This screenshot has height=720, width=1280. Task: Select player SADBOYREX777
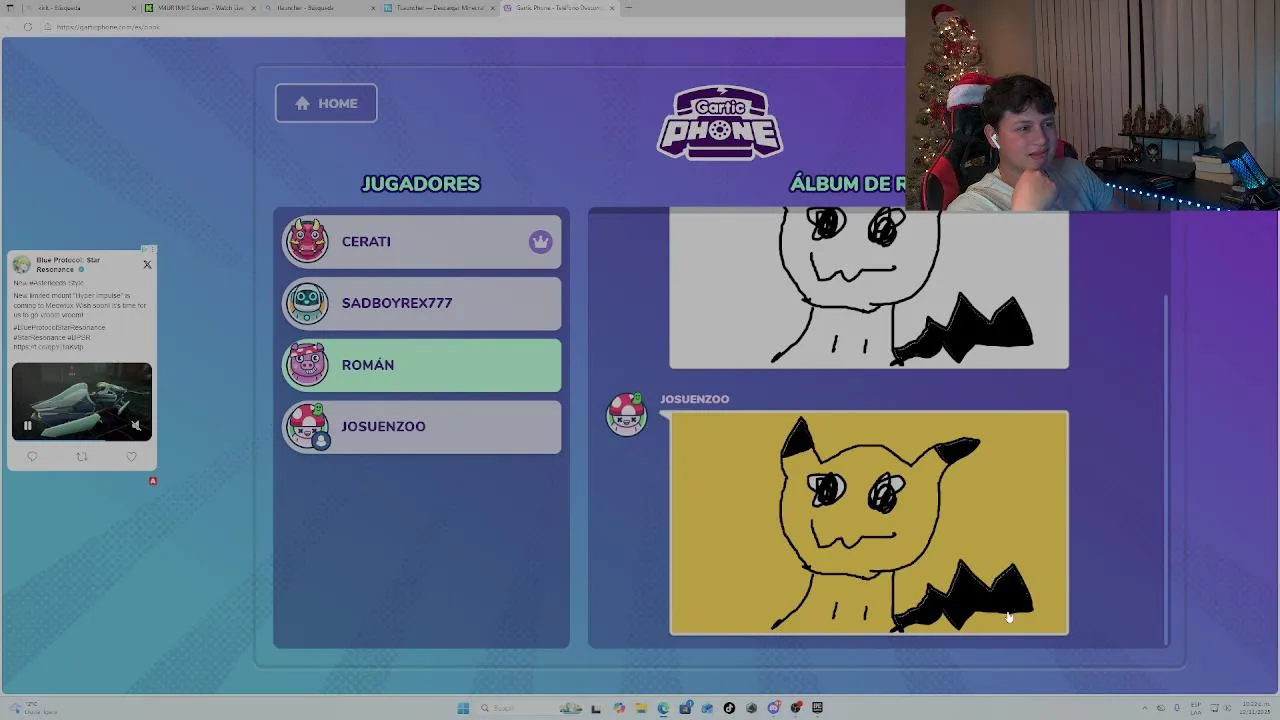click(421, 303)
